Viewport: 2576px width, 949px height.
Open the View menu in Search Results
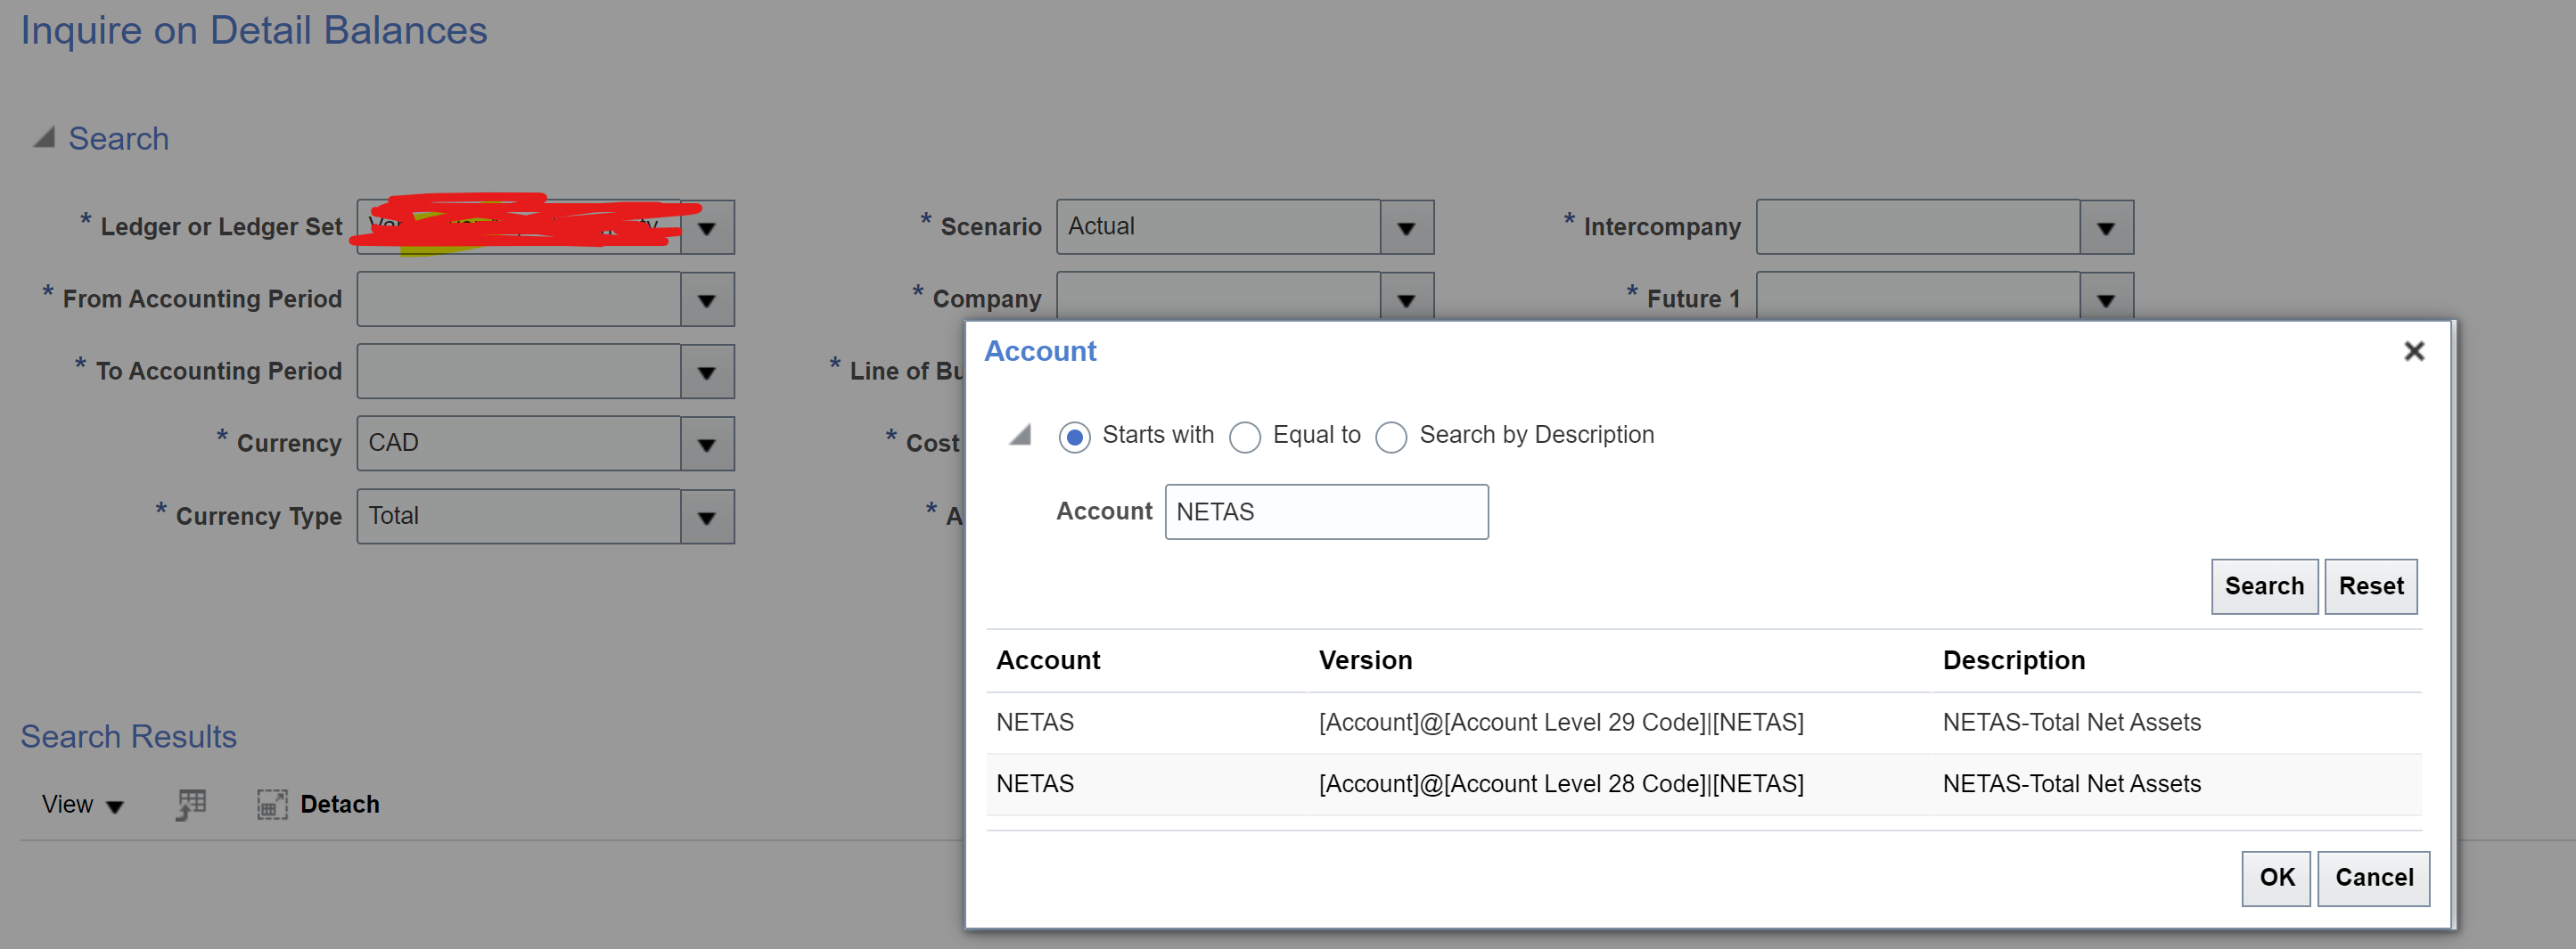click(x=82, y=804)
